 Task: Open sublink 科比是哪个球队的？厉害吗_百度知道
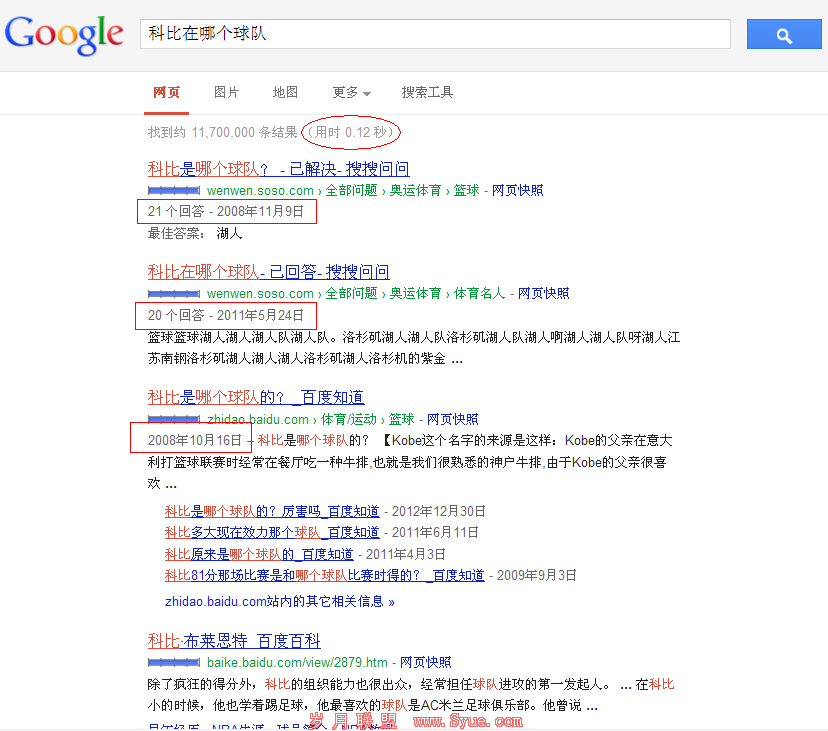272,511
